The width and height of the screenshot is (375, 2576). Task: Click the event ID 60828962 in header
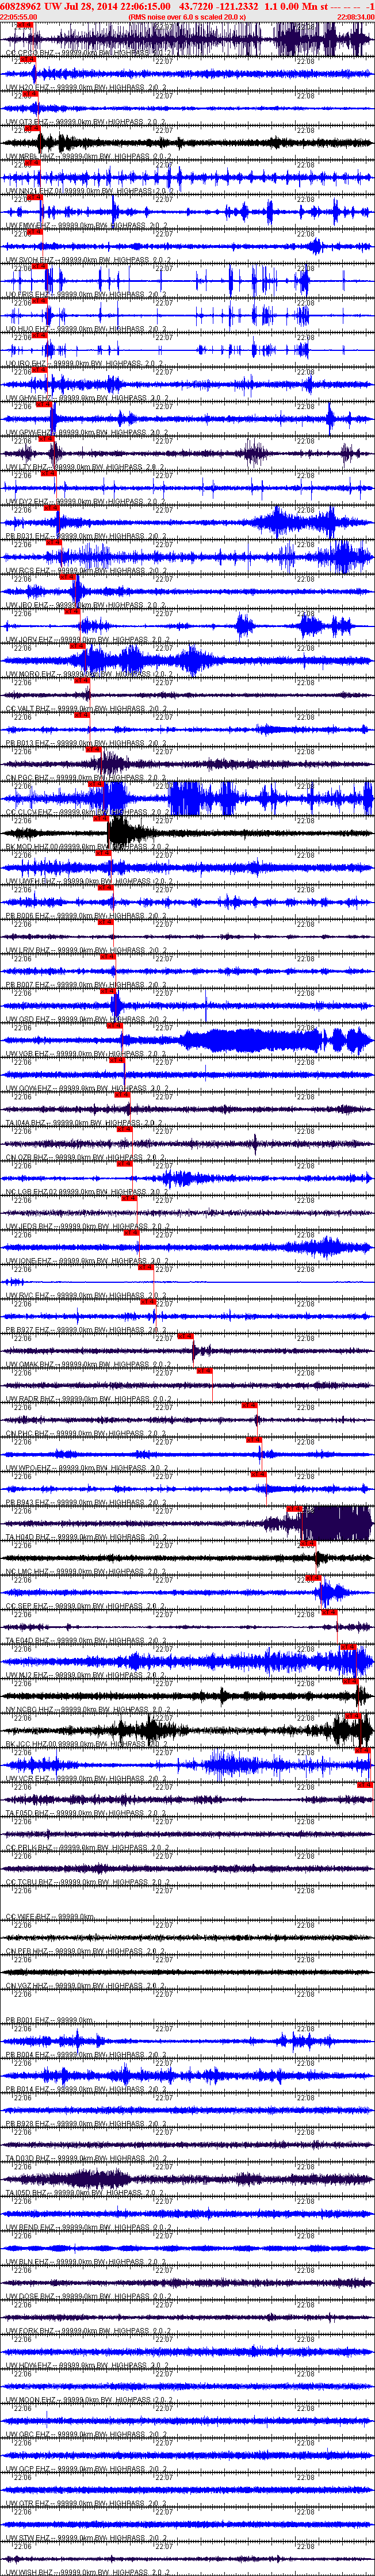pyautogui.click(x=21, y=6)
